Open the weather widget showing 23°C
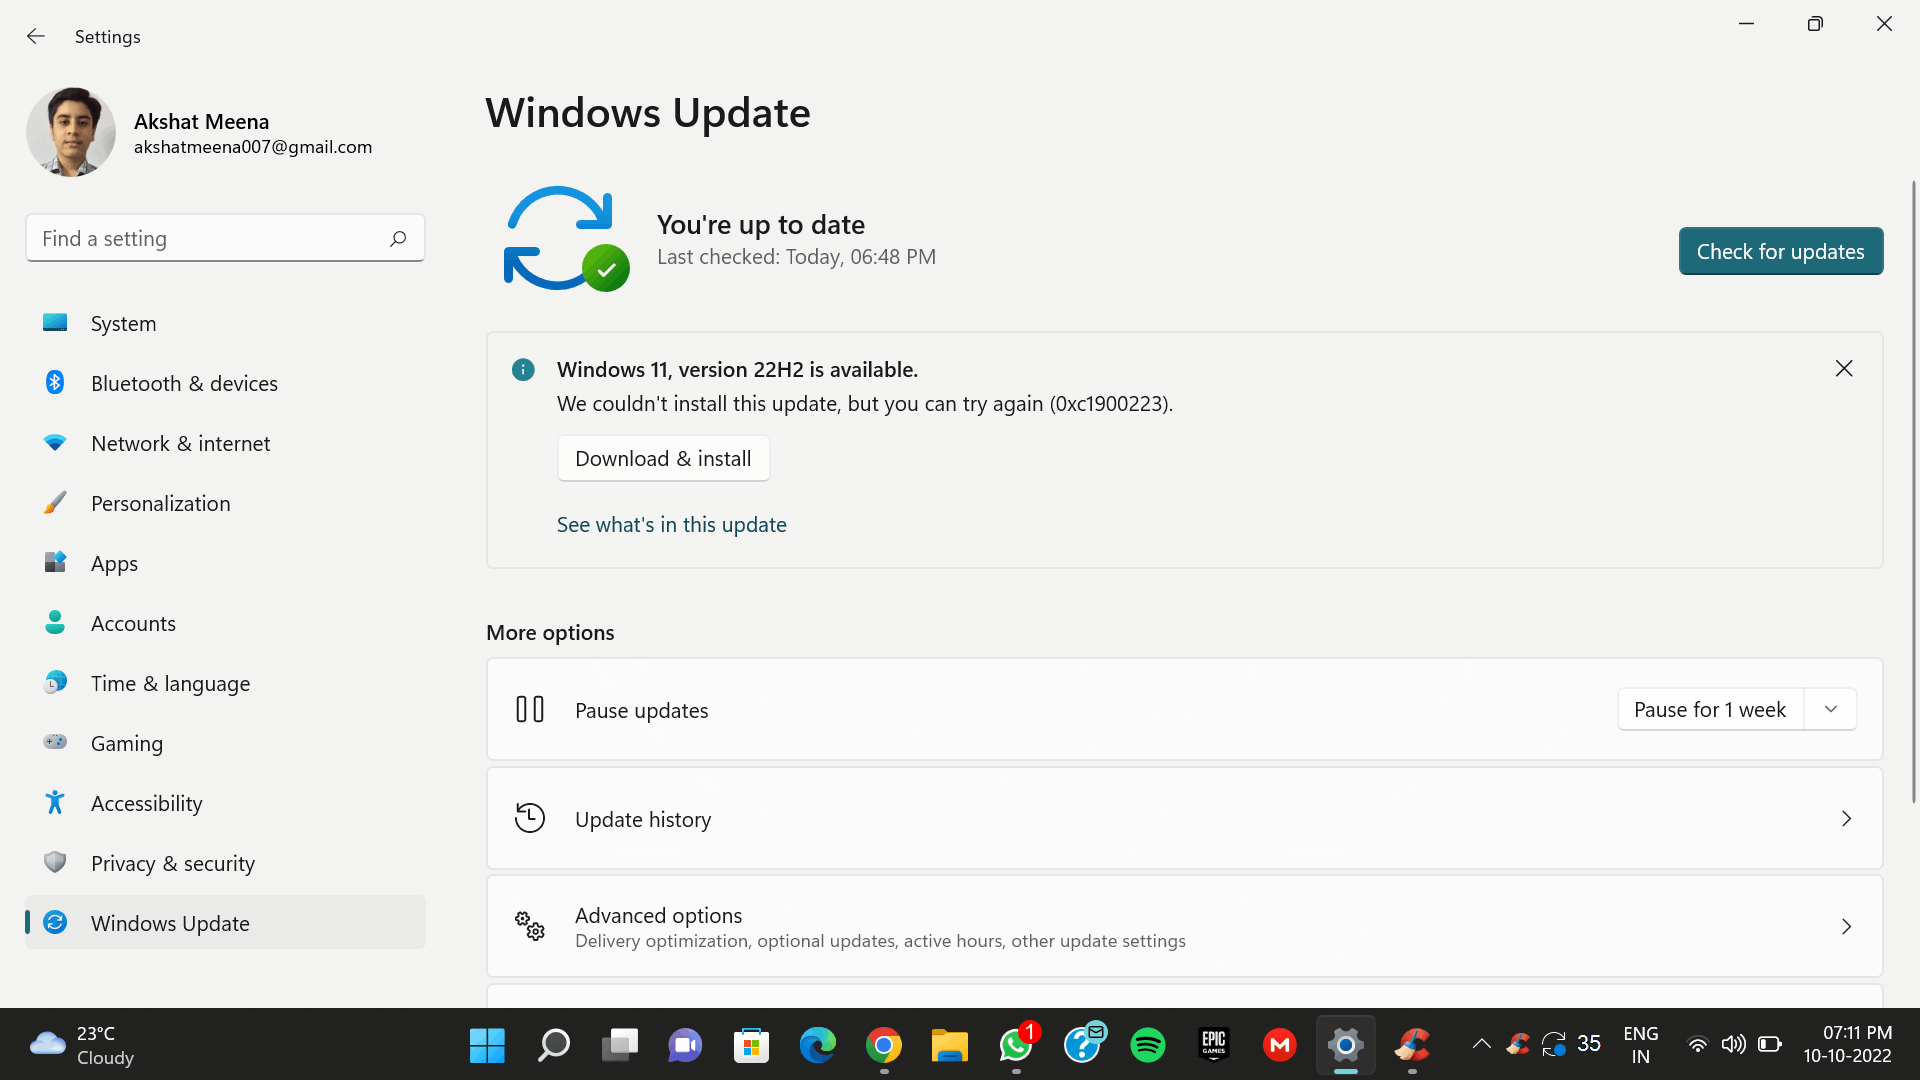This screenshot has width=1920, height=1080. click(x=82, y=1045)
